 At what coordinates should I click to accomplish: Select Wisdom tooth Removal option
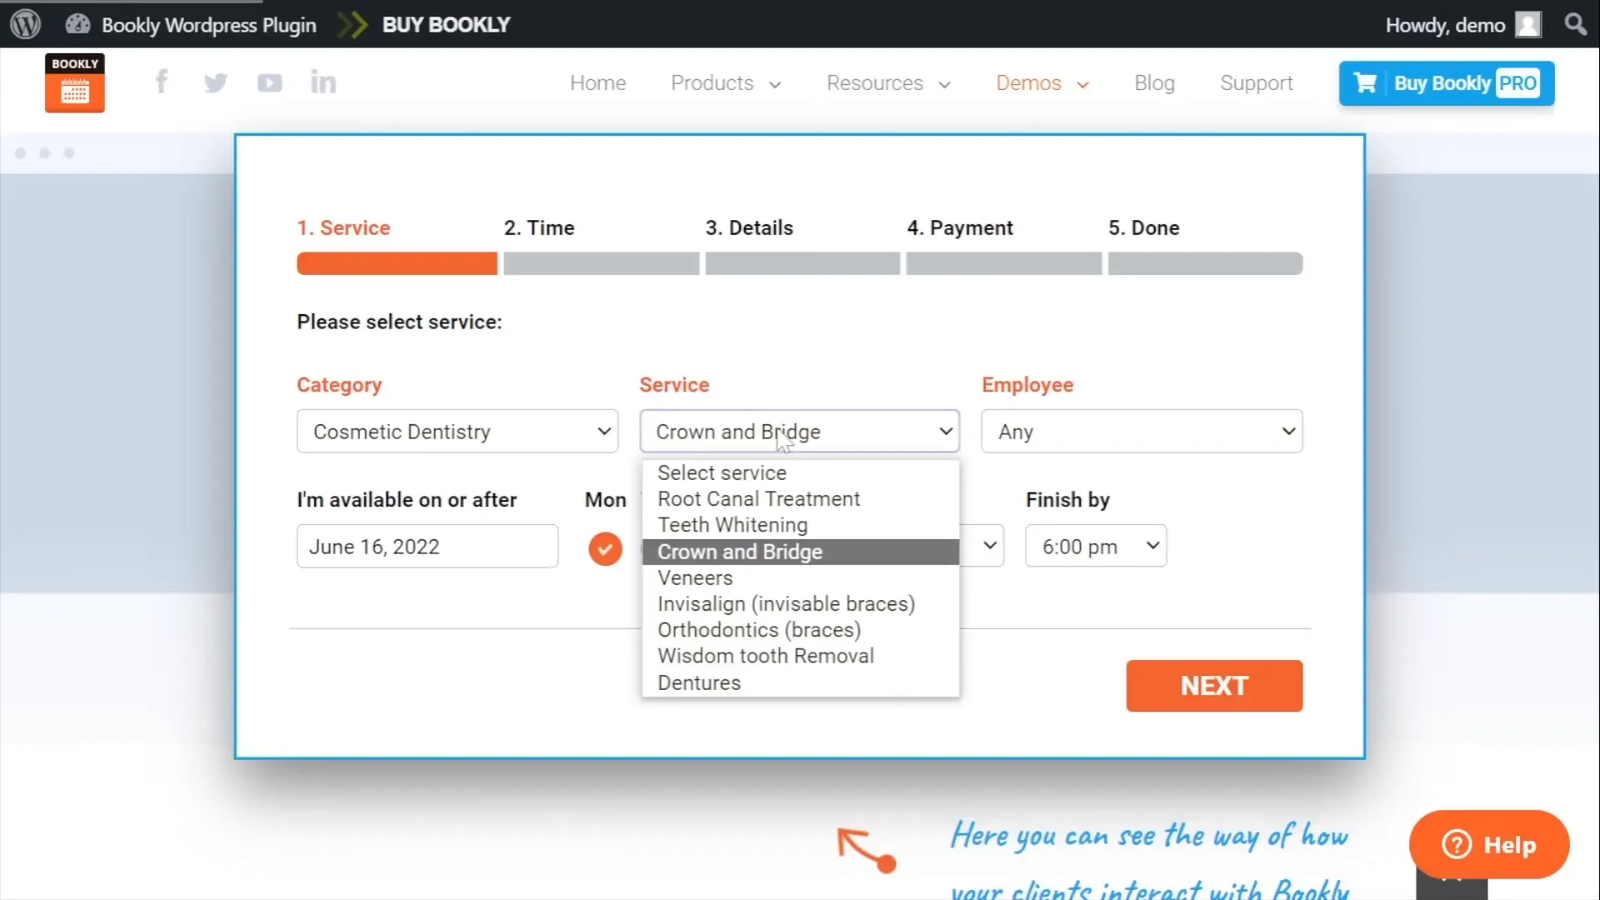(x=800, y=656)
